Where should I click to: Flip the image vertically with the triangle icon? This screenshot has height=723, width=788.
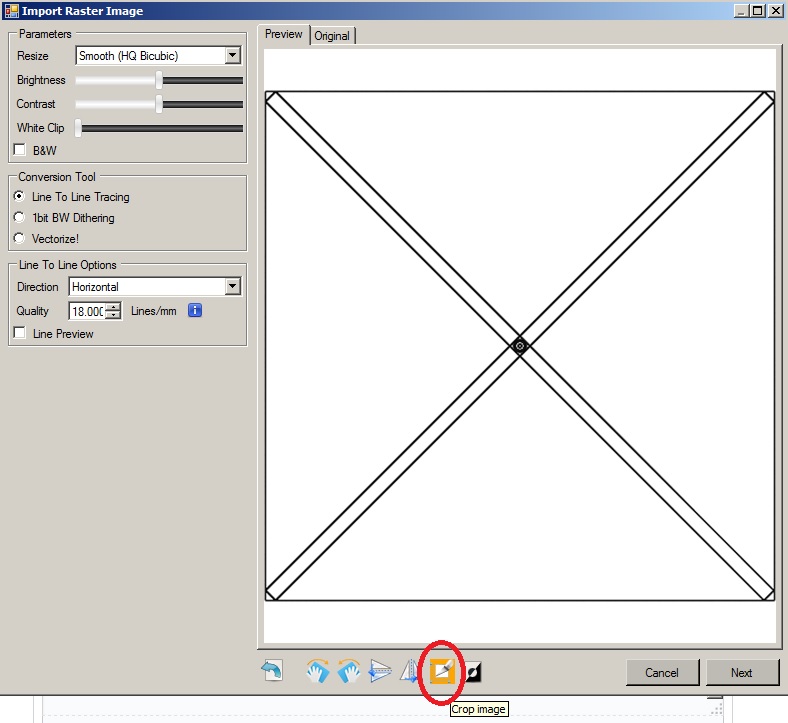point(380,671)
